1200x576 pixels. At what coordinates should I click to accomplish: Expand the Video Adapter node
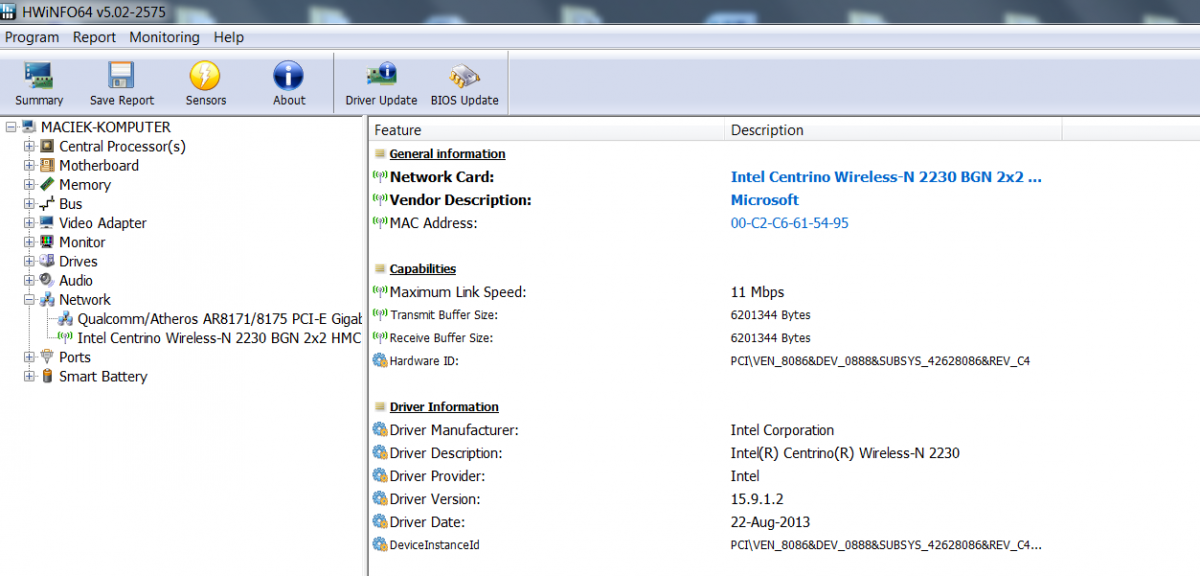29,223
